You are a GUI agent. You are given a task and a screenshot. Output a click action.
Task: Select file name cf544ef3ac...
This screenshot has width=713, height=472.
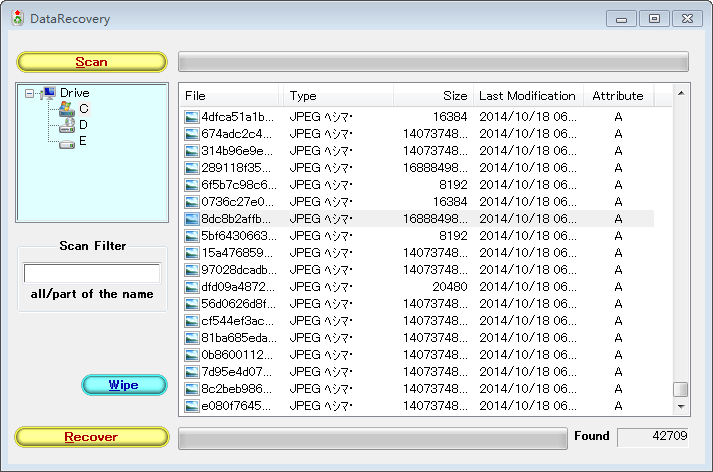238,321
